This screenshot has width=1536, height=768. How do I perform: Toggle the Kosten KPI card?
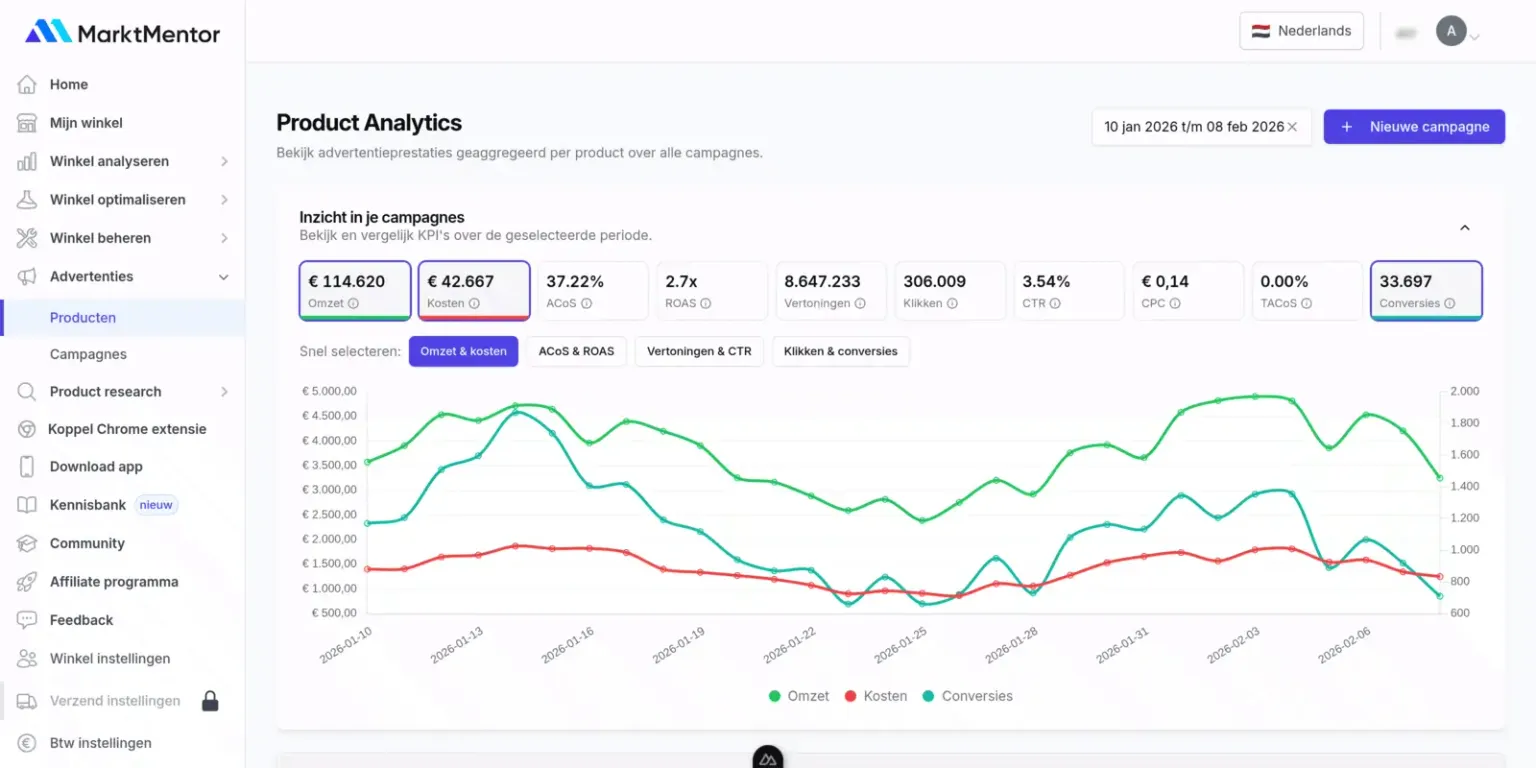(474, 291)
